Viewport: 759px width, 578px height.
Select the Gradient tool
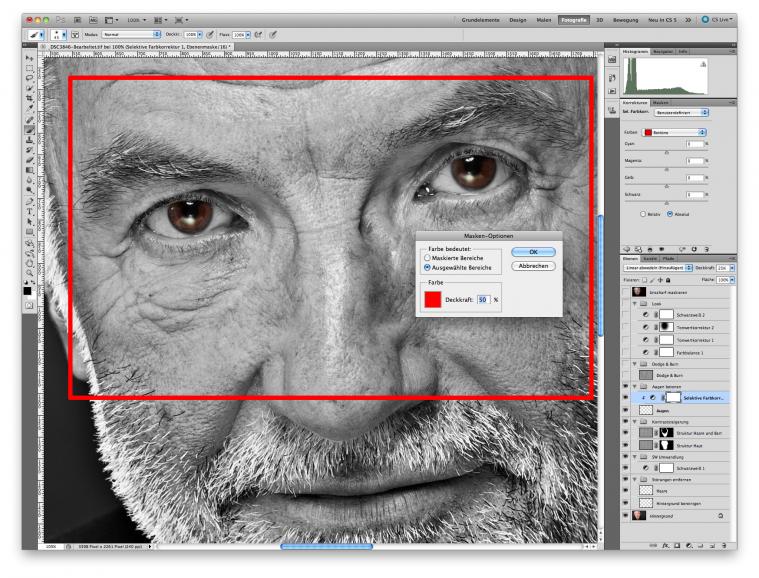click(x=29, y=170)
